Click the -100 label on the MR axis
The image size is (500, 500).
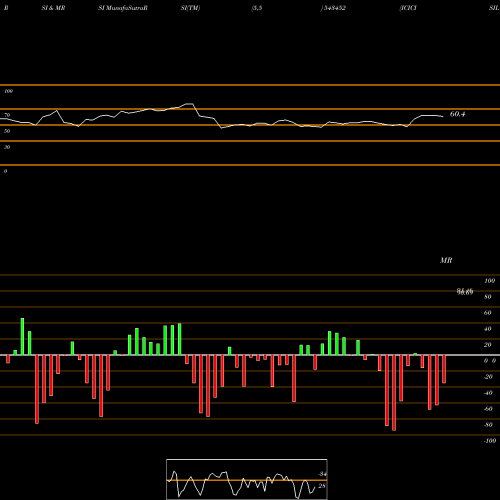490,441
